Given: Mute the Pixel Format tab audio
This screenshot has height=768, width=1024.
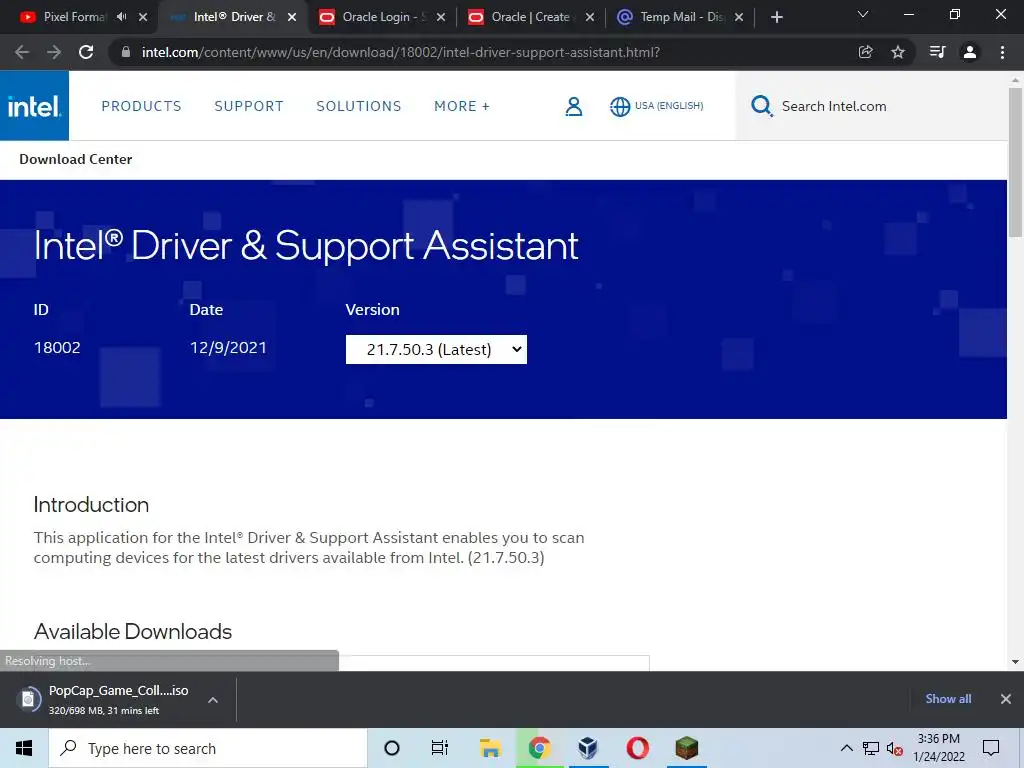Looking at the screenshot, I should pos(121,17).
